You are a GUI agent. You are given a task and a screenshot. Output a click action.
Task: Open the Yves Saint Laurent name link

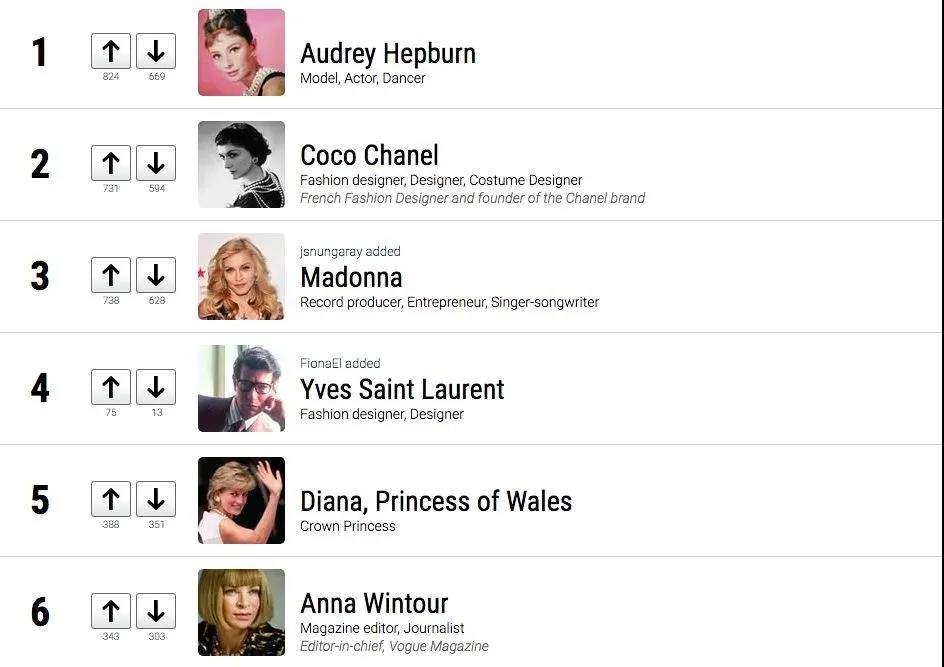click(x=402, y=389)
